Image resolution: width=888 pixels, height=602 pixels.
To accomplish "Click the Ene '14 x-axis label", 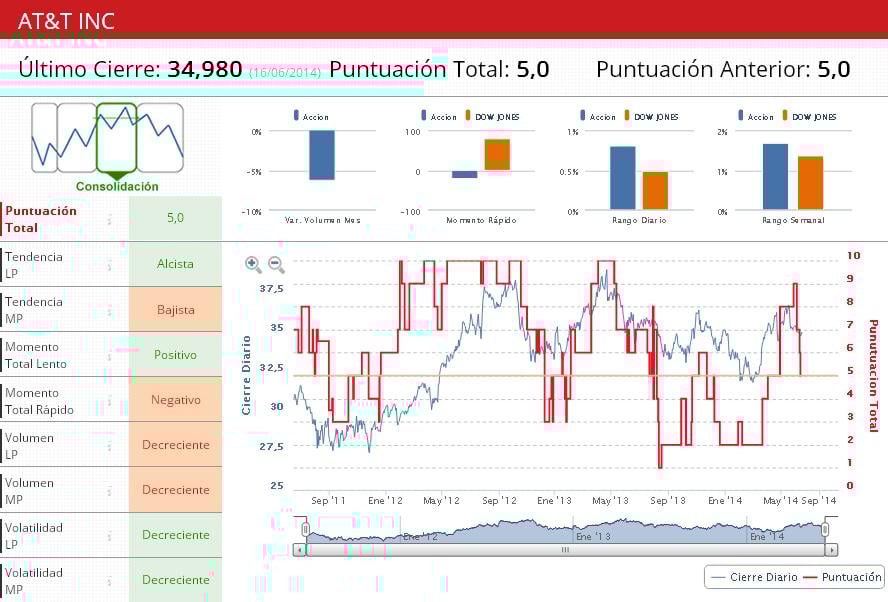I will (725, 501).
